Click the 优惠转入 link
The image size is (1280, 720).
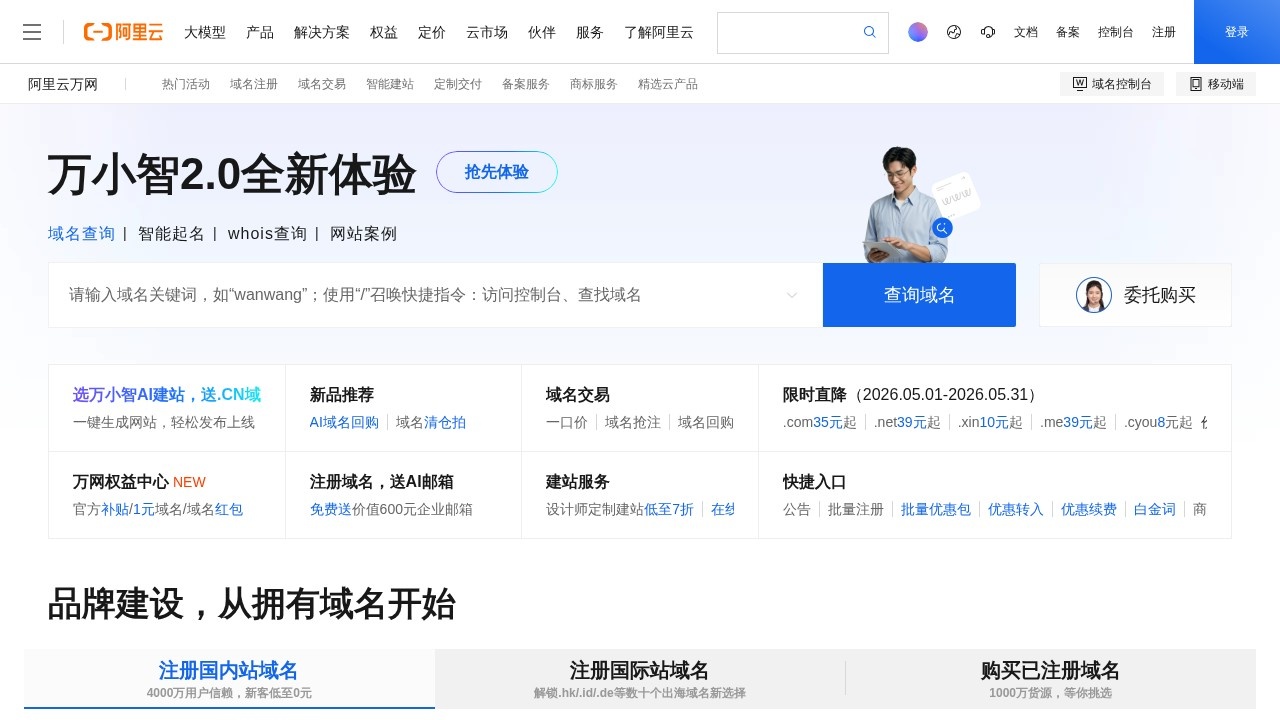click(1016, 509)
